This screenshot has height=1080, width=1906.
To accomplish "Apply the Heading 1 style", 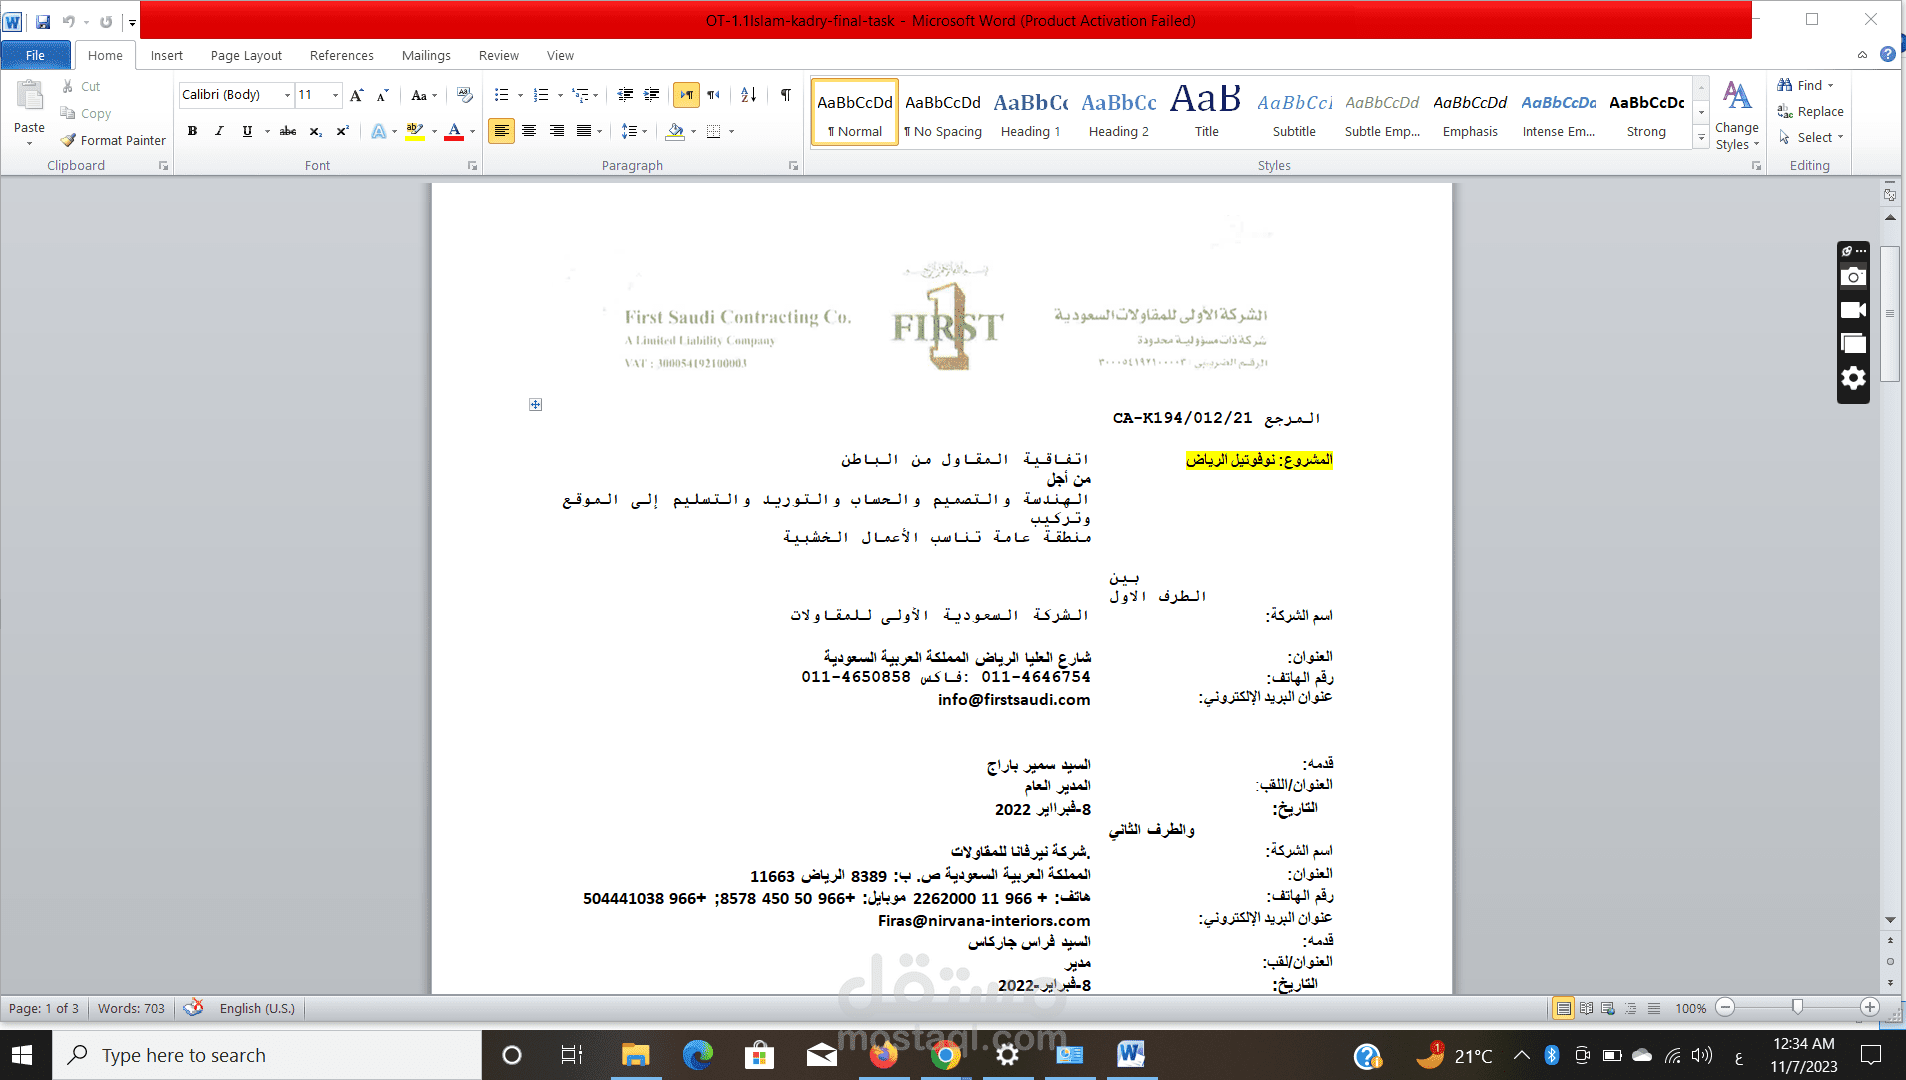I will tap(1030, 111).
